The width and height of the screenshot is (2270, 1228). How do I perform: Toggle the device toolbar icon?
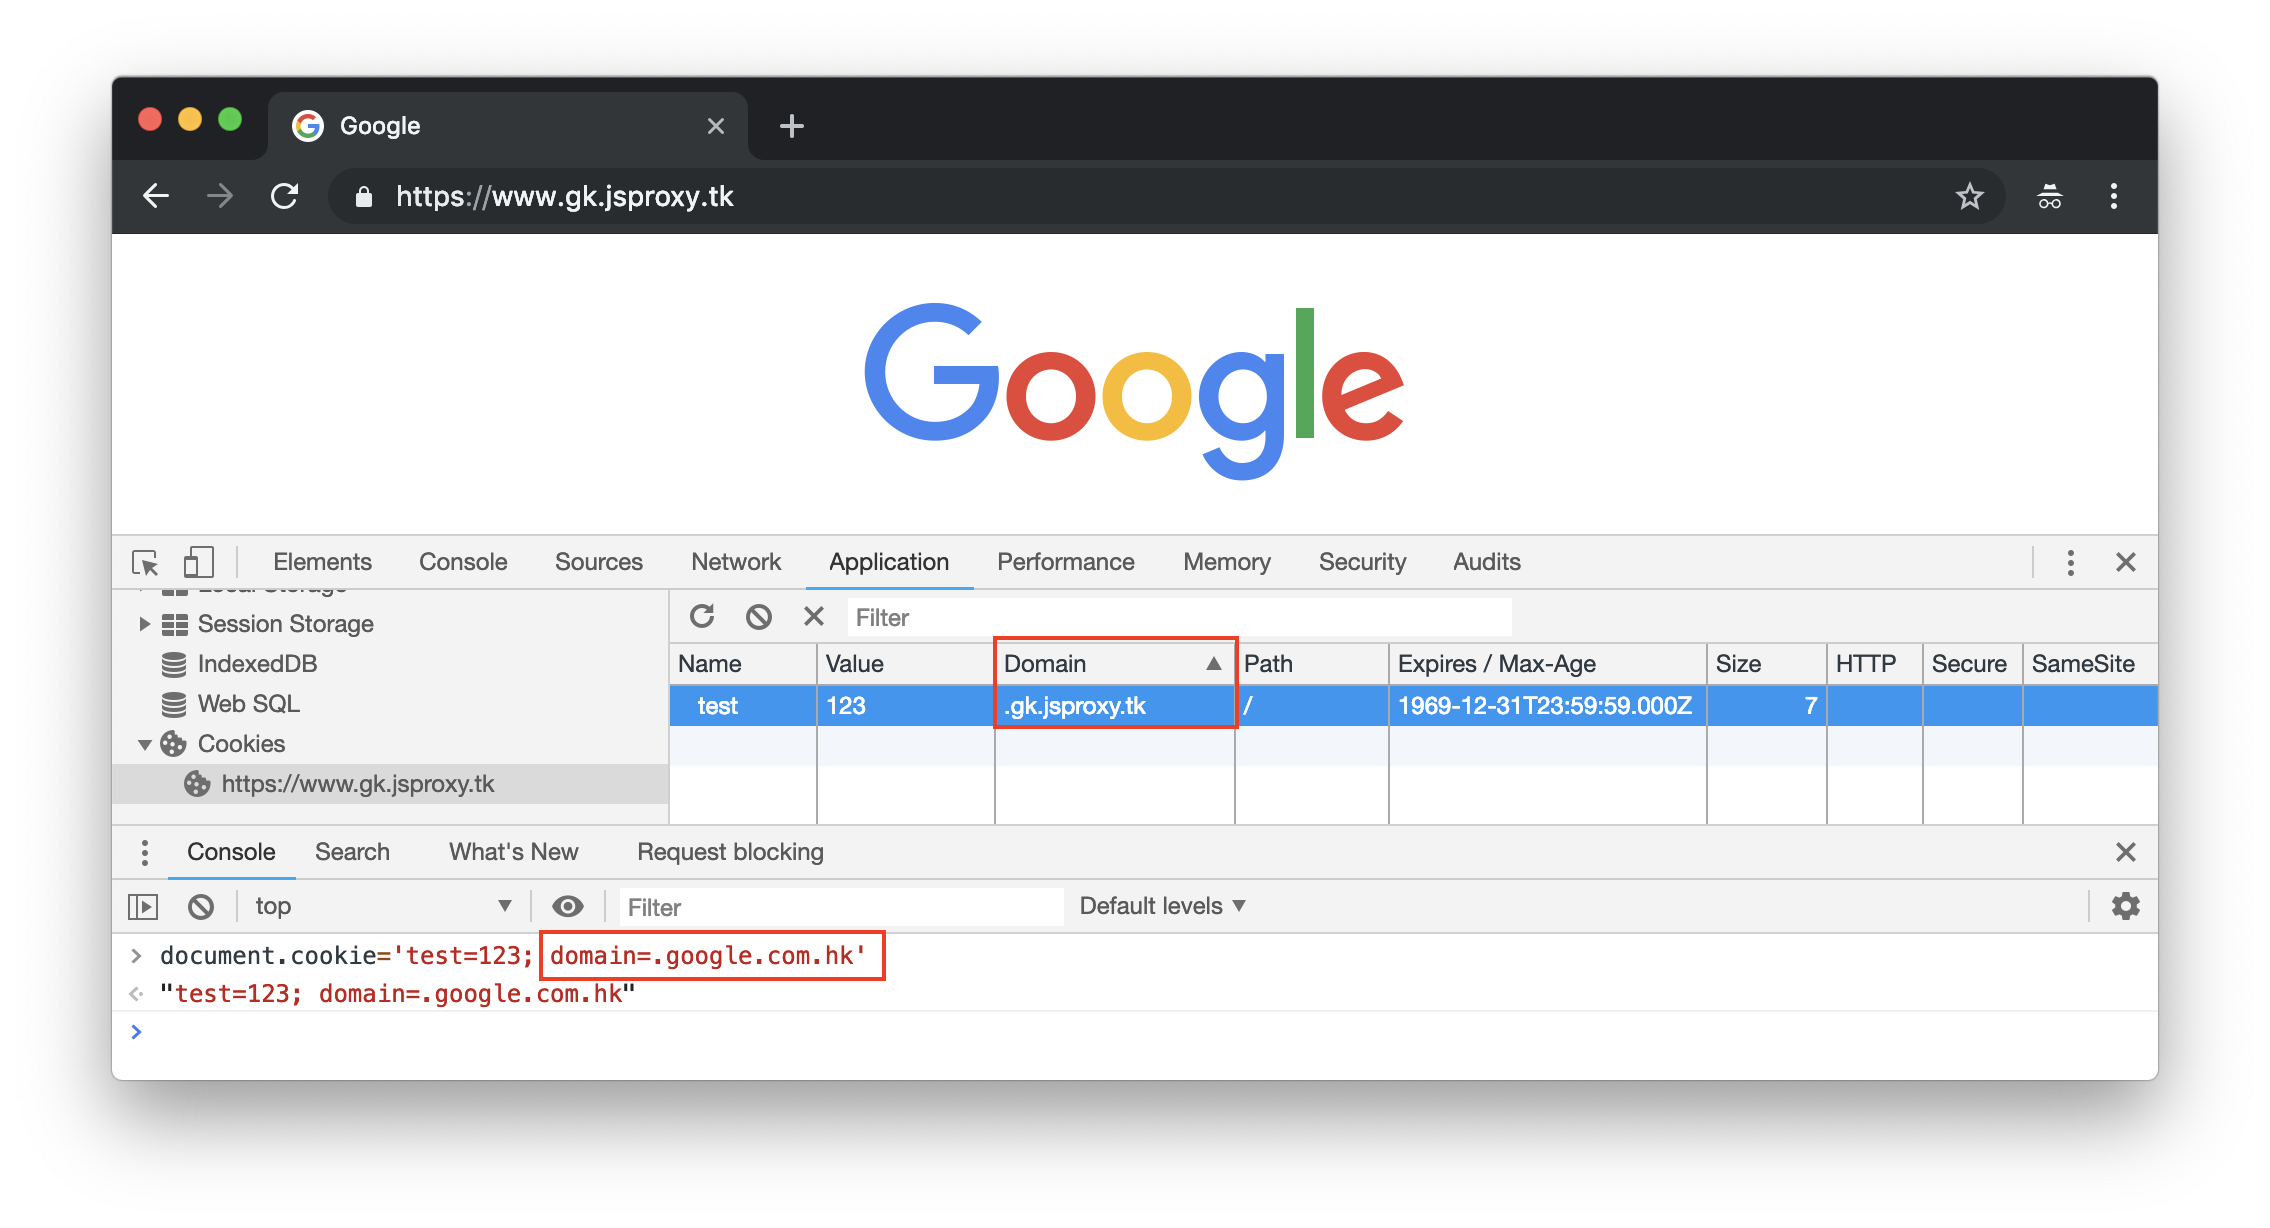pyautogui.click(x=199, y=562)
